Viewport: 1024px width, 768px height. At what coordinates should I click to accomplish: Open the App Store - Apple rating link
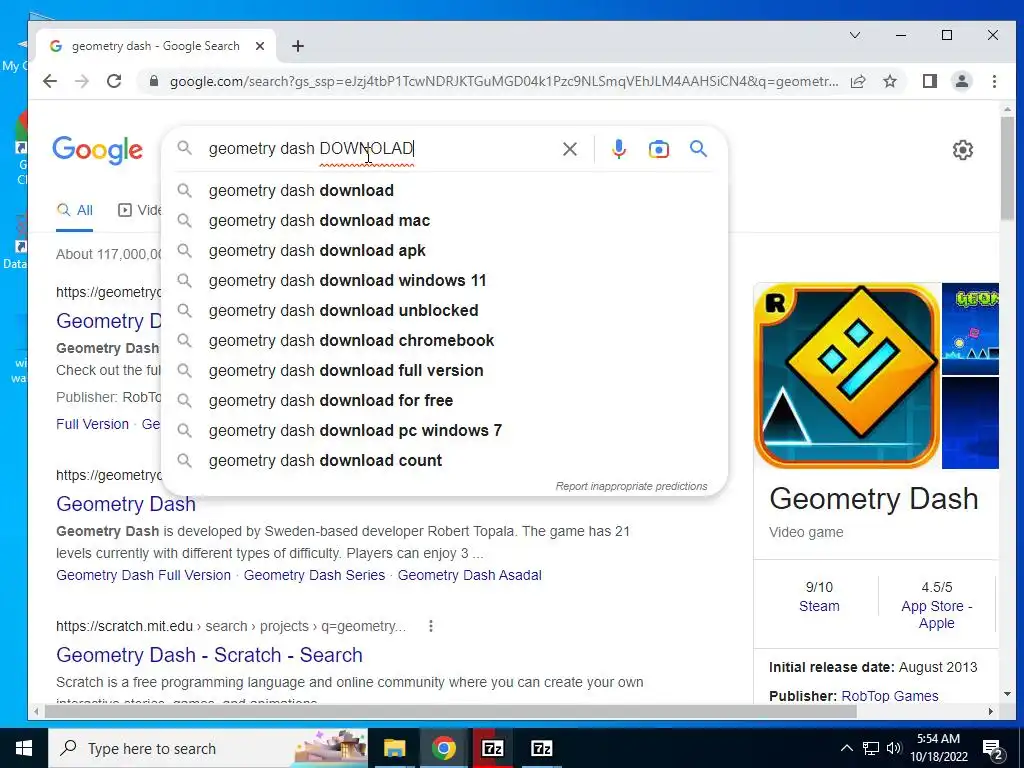(x=936, y=615)
